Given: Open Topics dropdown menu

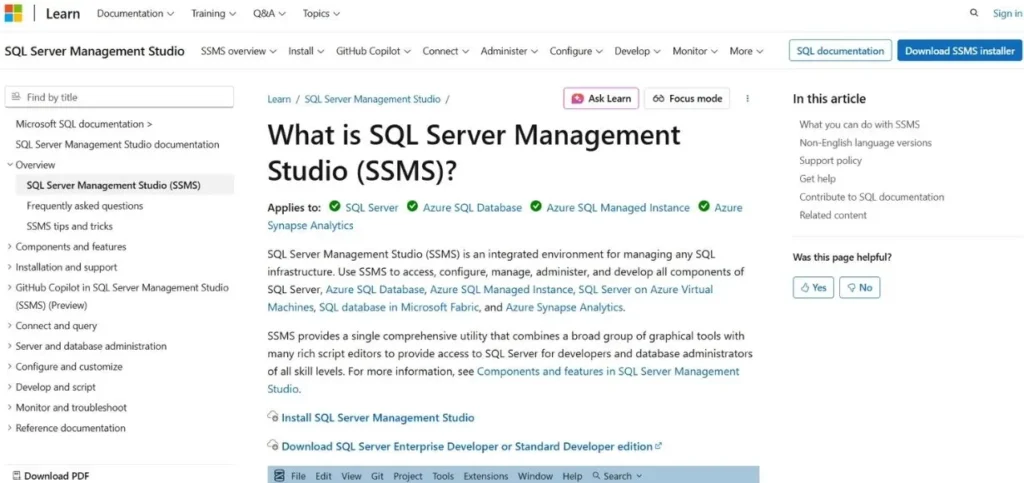Looking at the screenshot, I should (x=321, y=13).
